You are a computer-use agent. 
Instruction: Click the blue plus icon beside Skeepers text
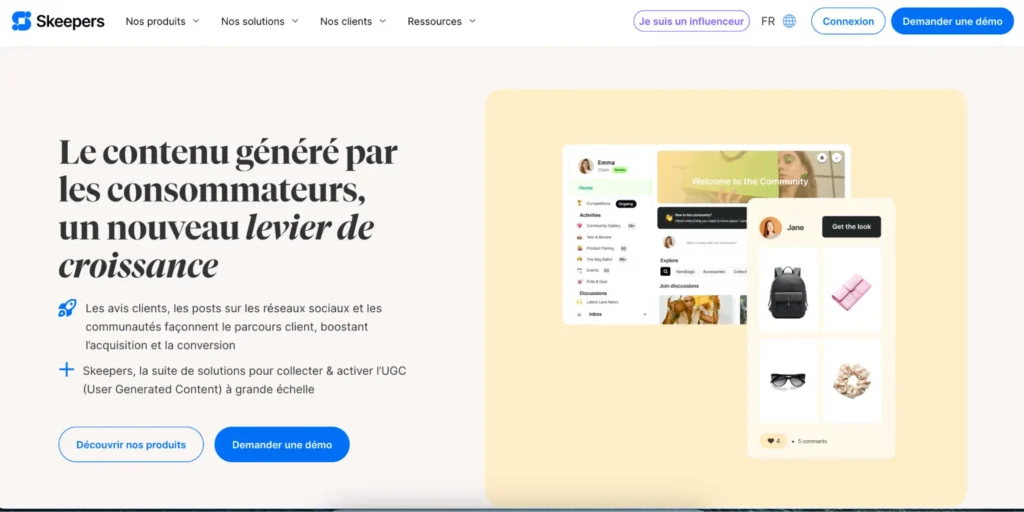tap(67, 370)
